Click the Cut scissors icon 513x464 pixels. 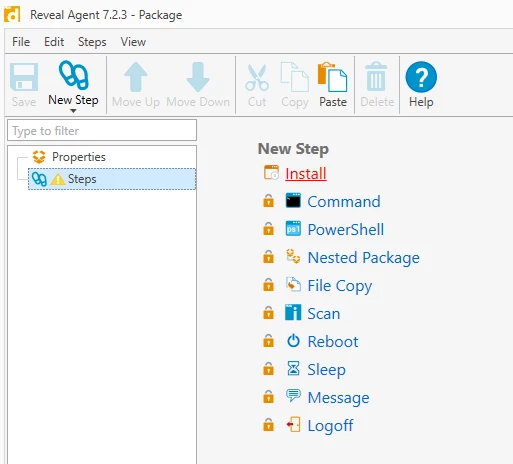pos(257,77)
